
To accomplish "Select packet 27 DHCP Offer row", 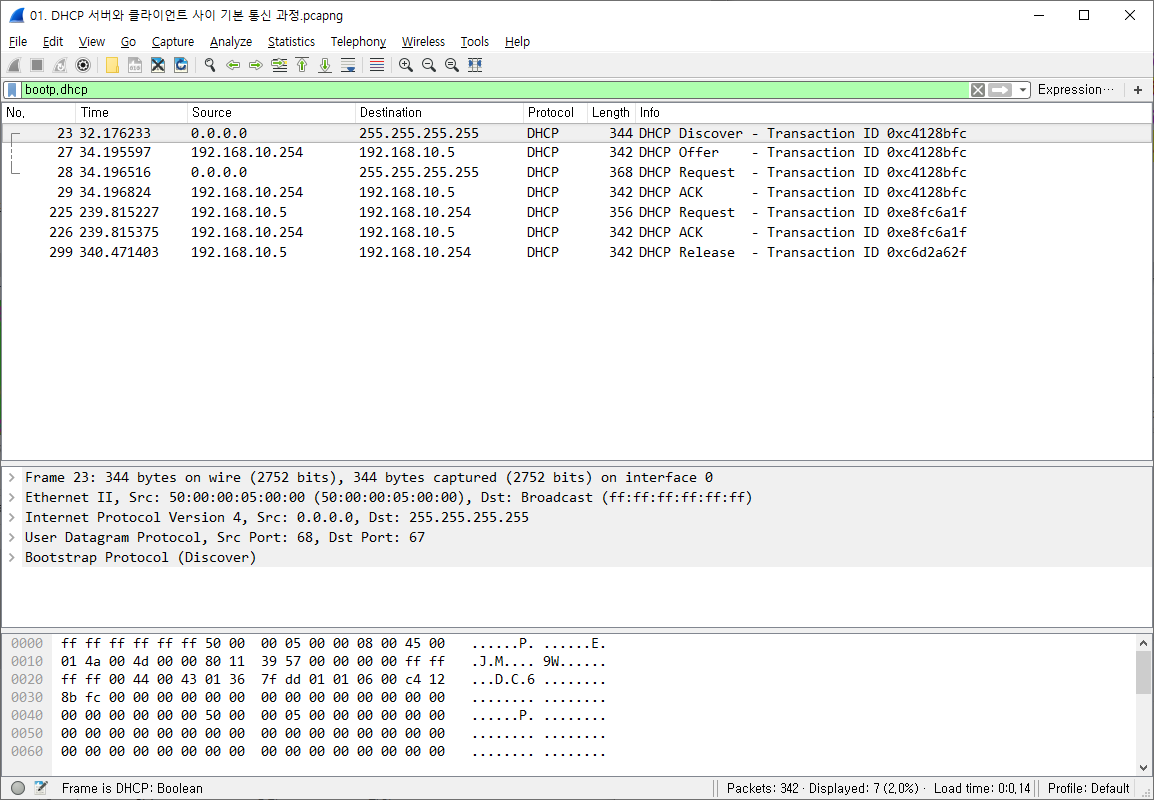I will pyautogui.click(x=577, y=152).
